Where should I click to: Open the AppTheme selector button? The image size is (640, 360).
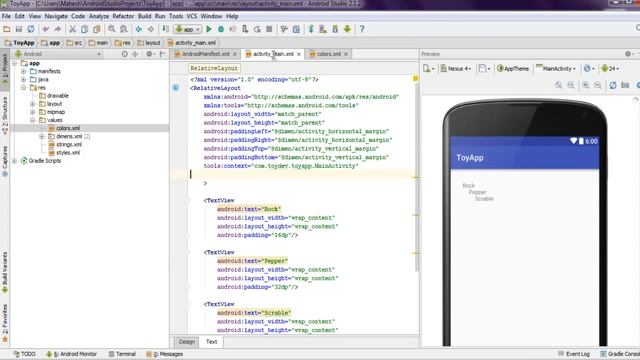point(513,69)
